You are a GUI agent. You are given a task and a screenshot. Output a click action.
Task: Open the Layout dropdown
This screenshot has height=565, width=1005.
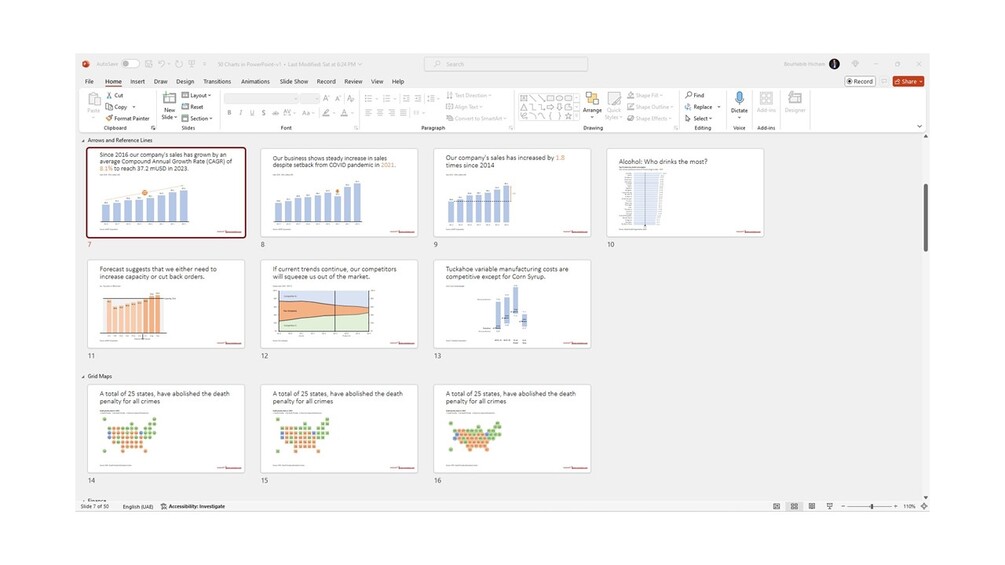tap(196, 95)
